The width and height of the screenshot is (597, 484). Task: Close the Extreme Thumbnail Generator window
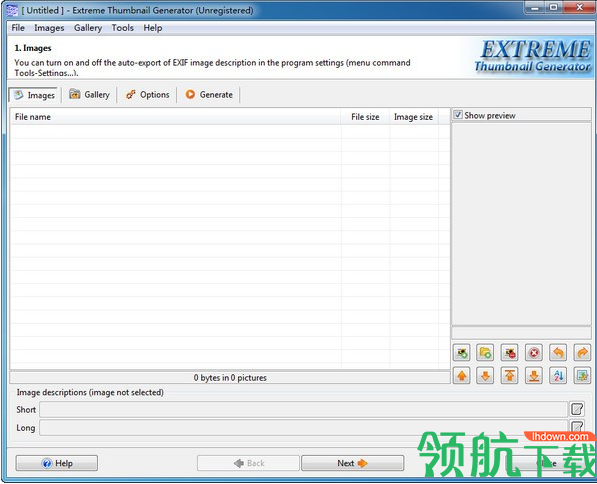tap(579, 7)
